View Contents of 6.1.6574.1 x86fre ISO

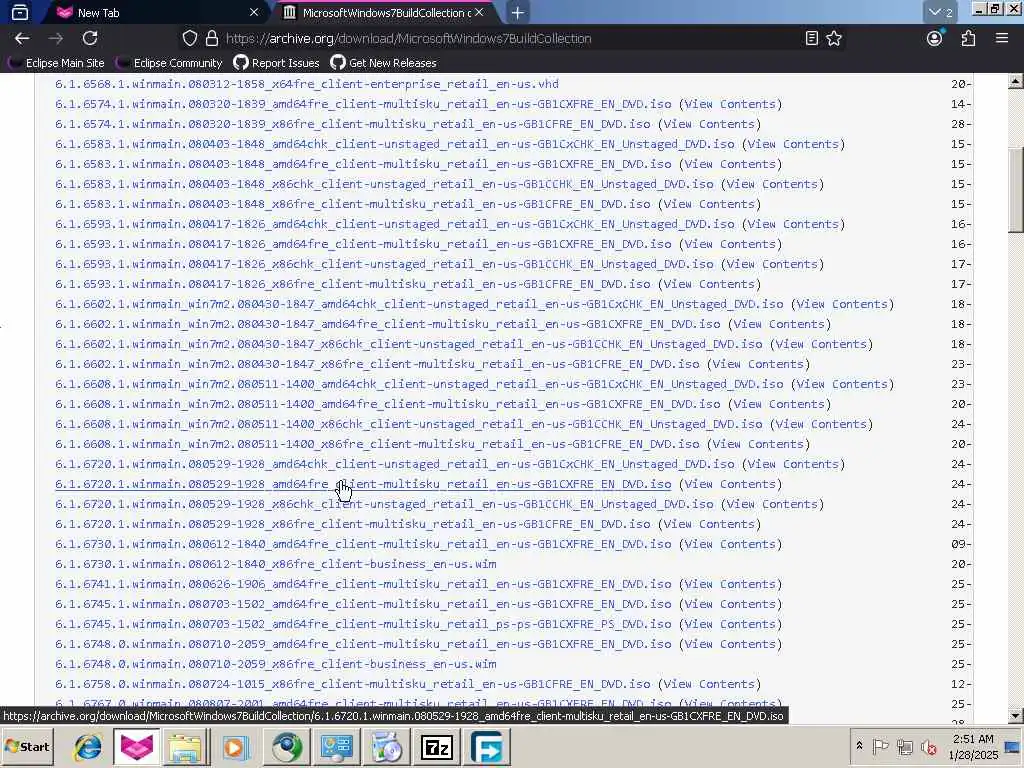pos(709,124)
